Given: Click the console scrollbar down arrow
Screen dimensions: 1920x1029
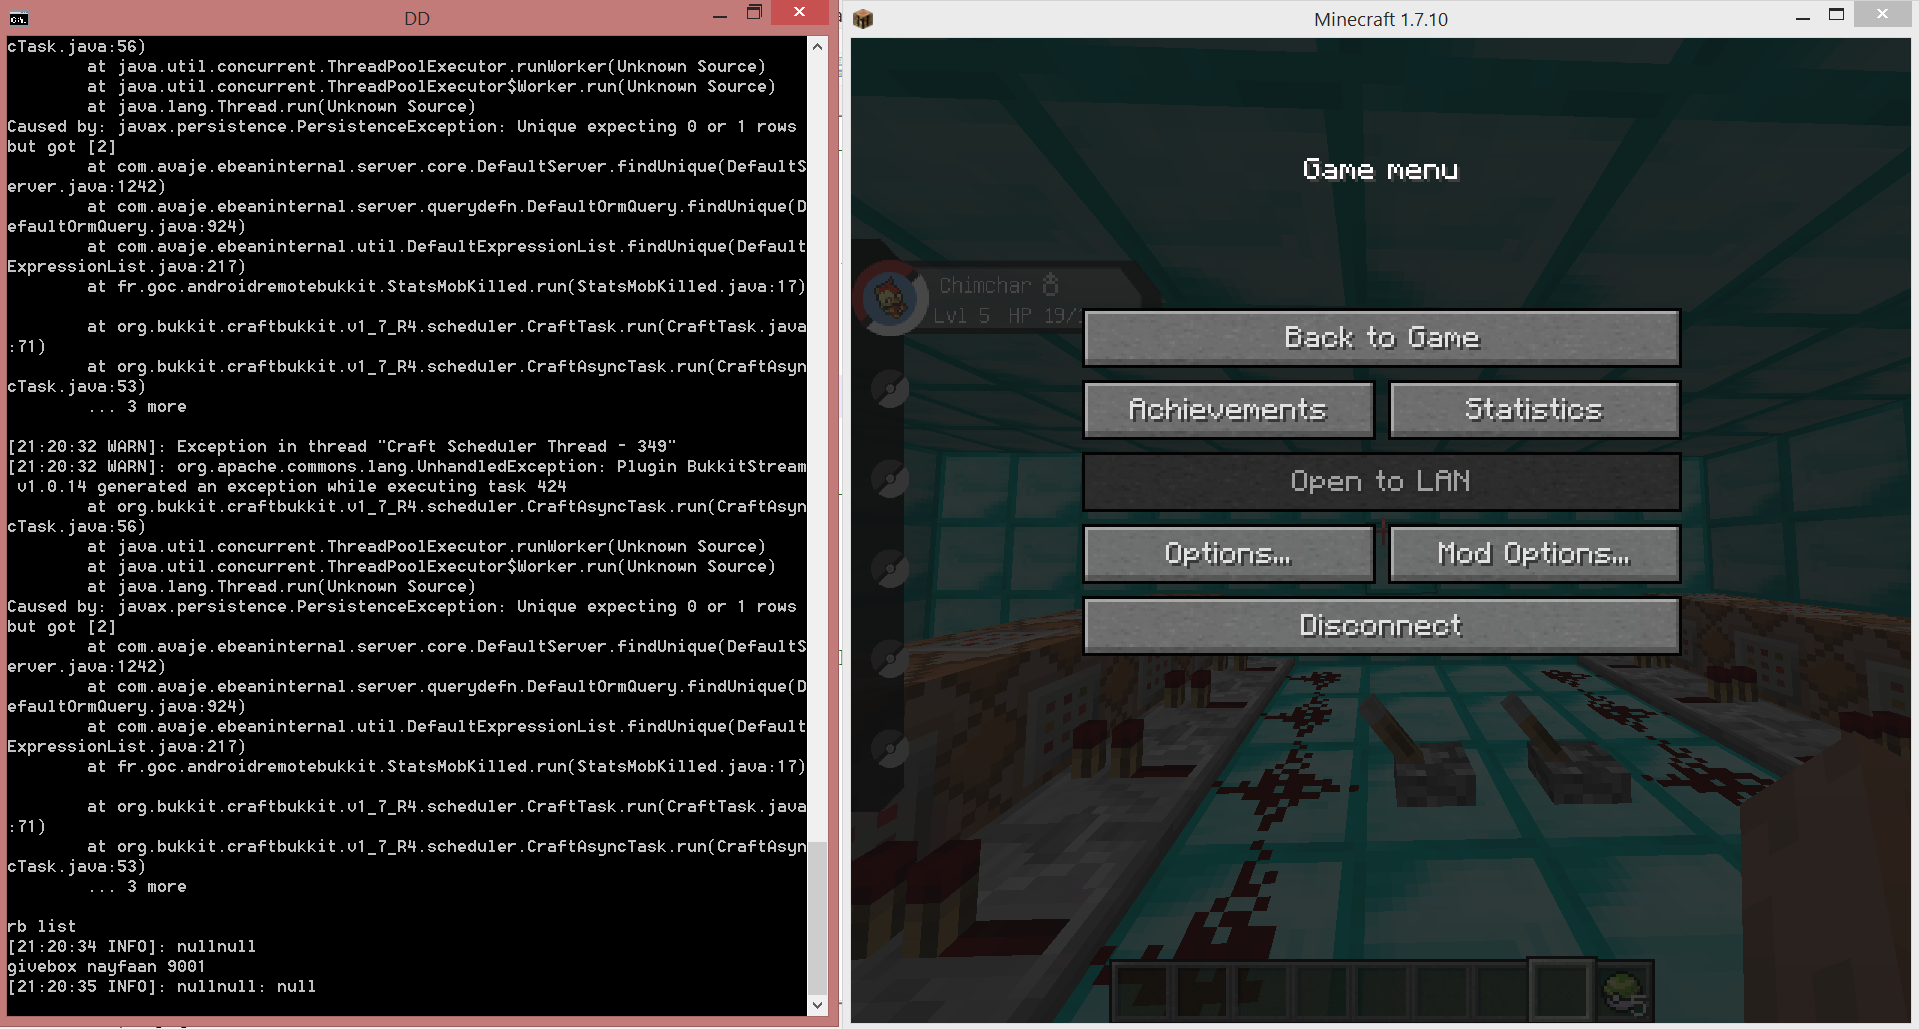Looking at the screenshot, I should (x=817, y=1005).
